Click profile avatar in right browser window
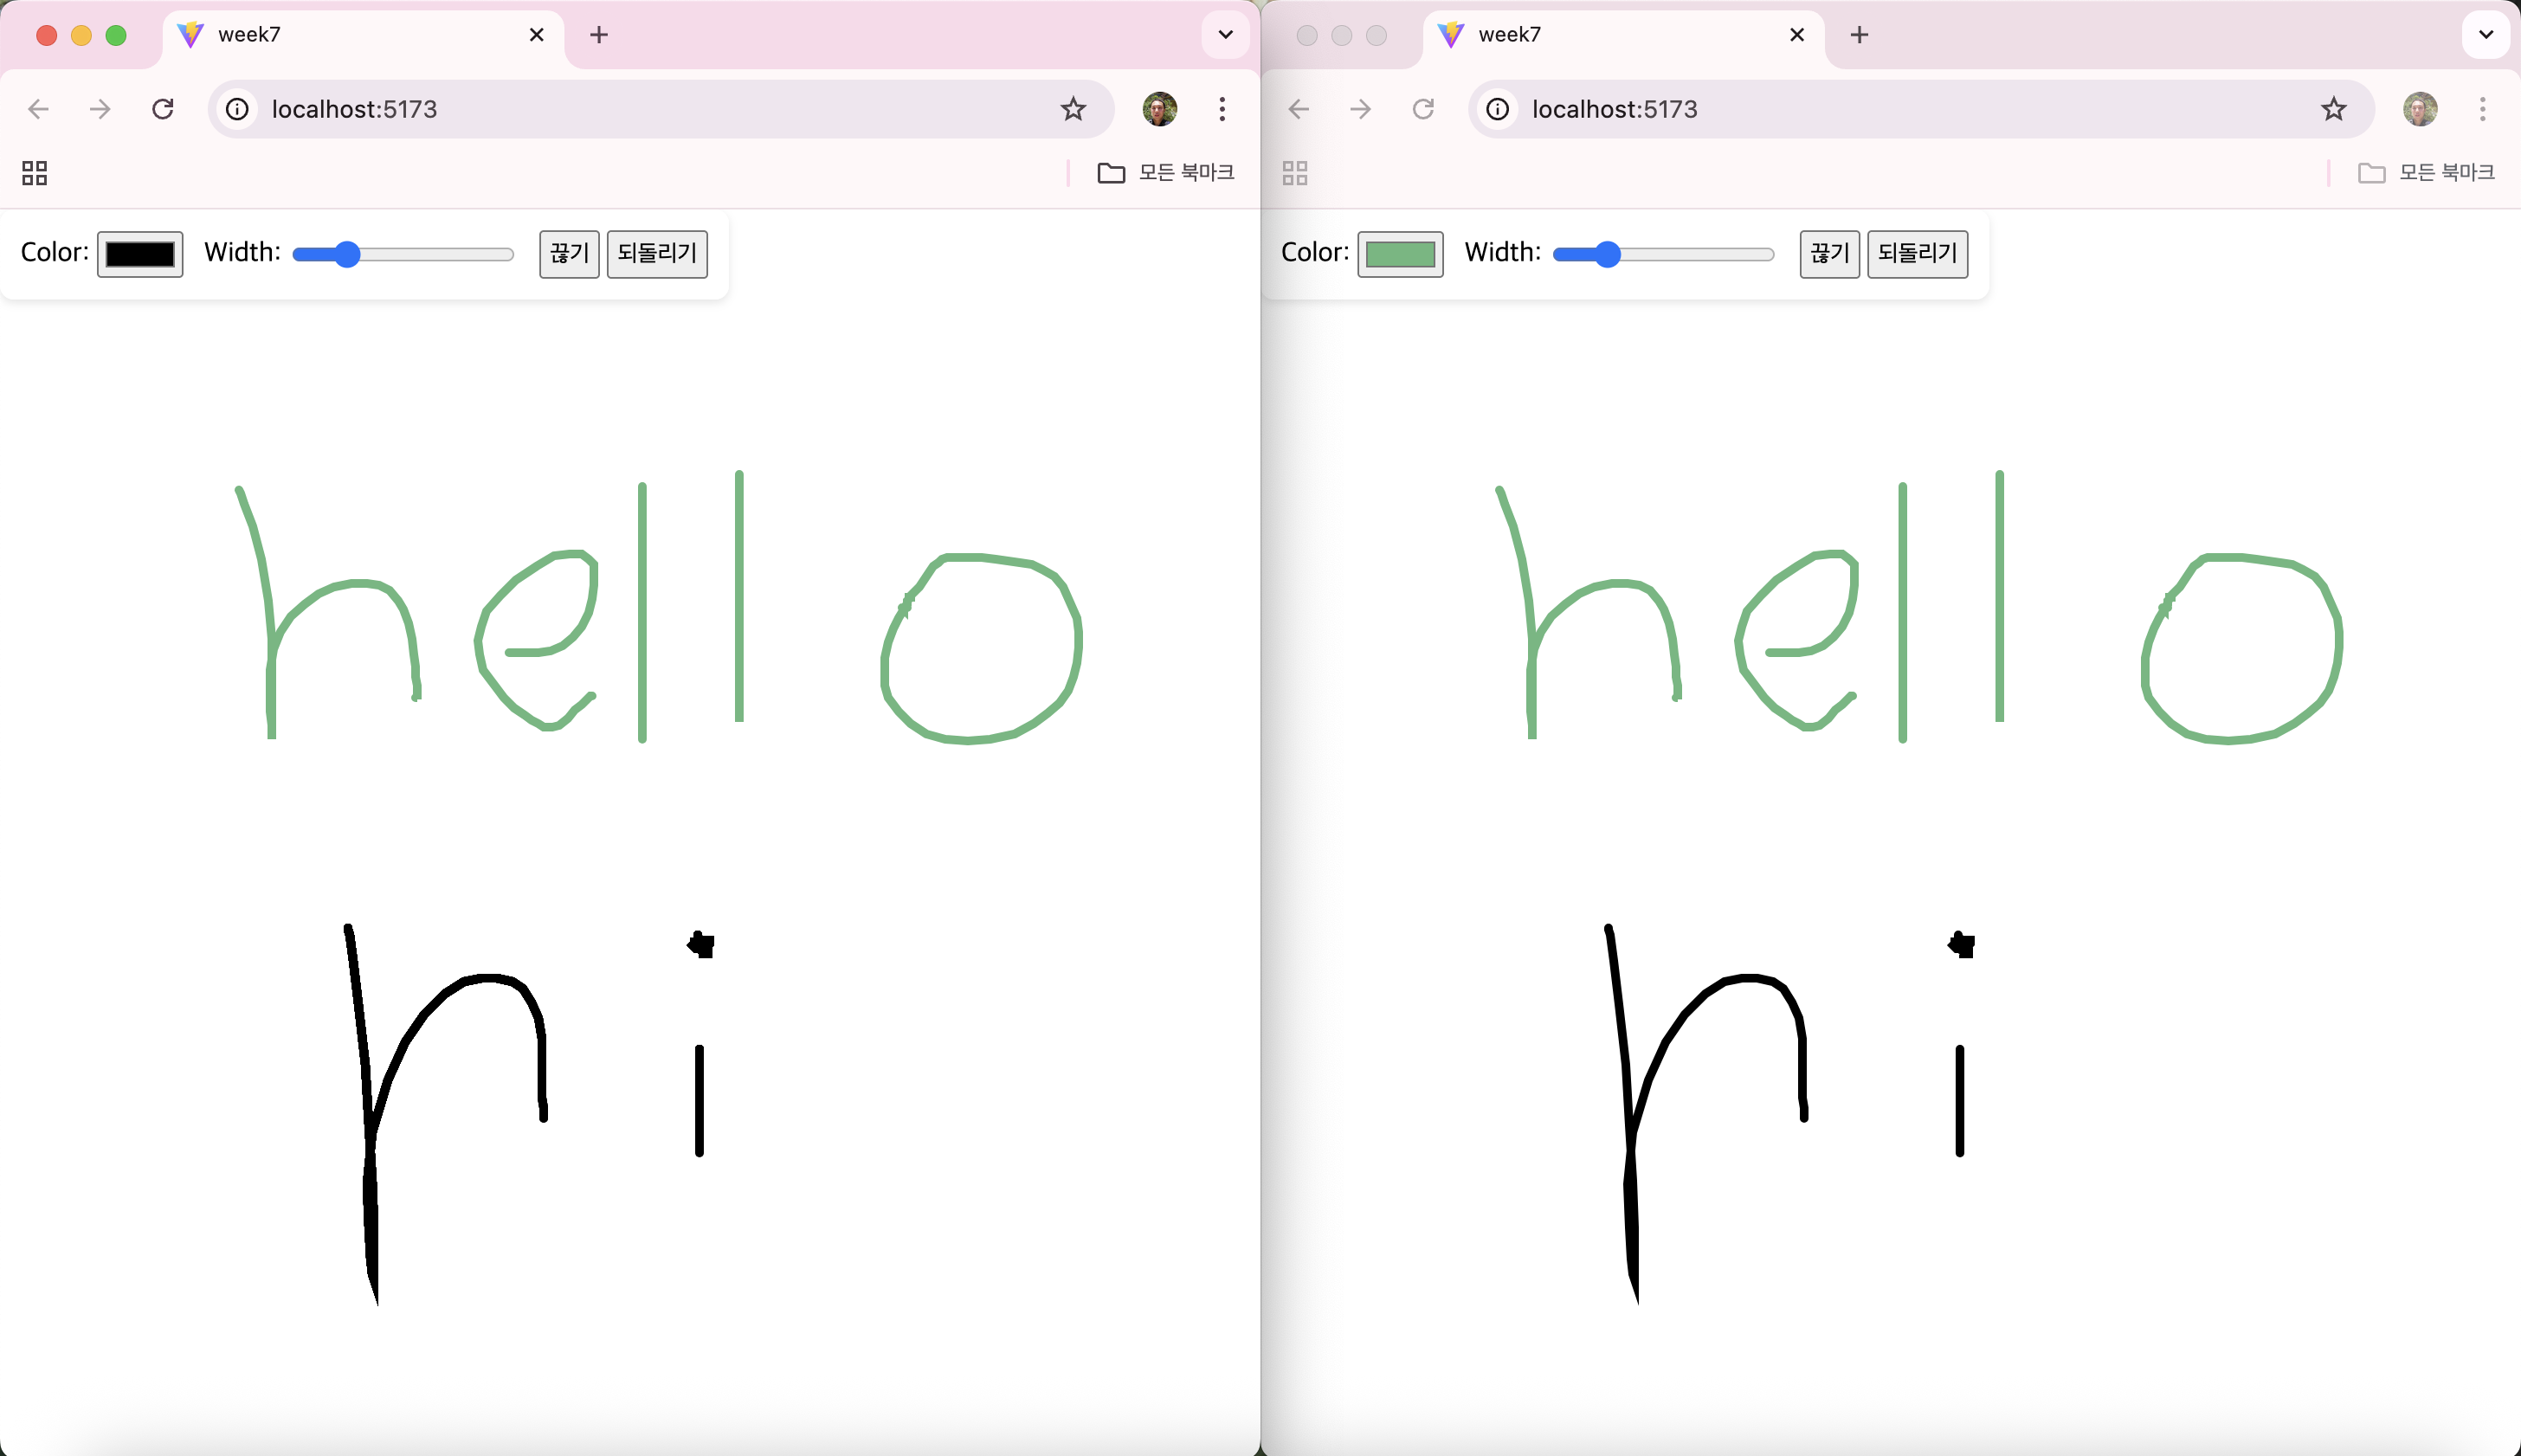 coord(2419,109)
